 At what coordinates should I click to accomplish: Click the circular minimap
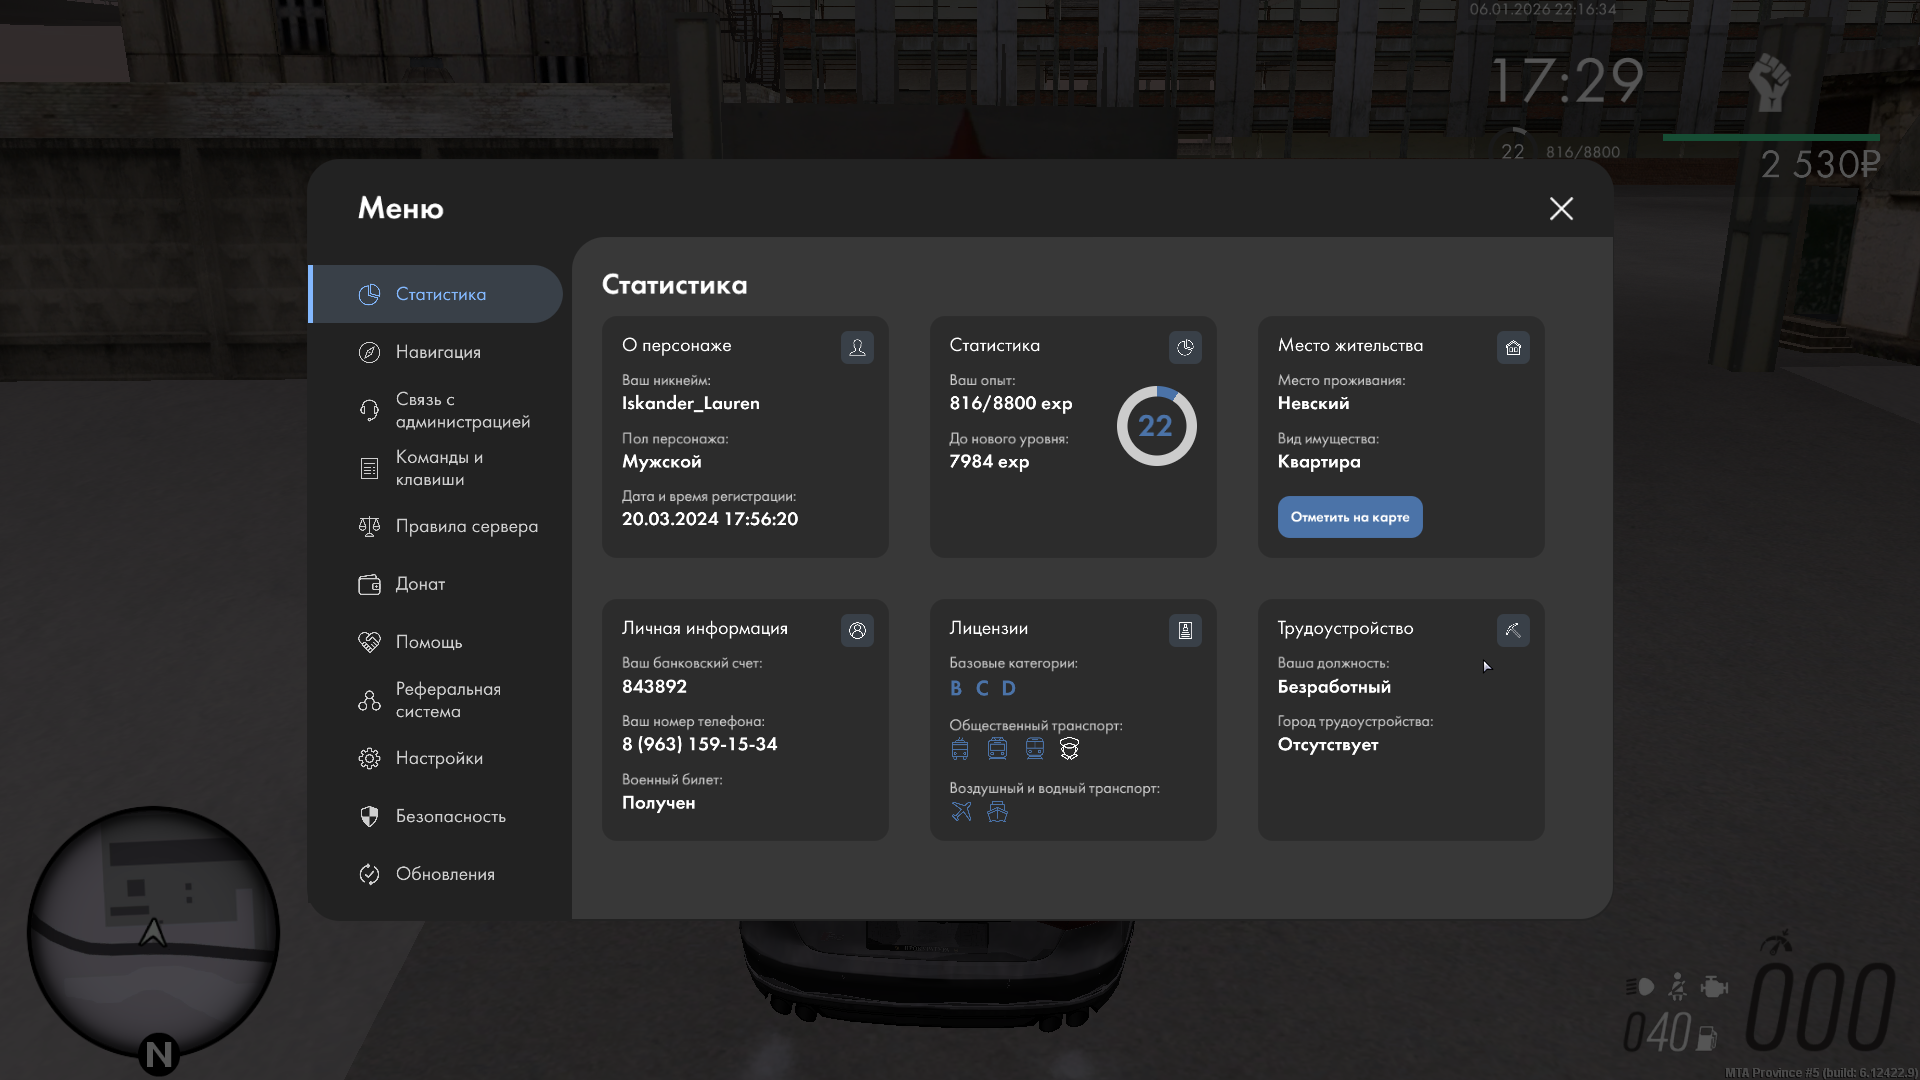point(153,931)
